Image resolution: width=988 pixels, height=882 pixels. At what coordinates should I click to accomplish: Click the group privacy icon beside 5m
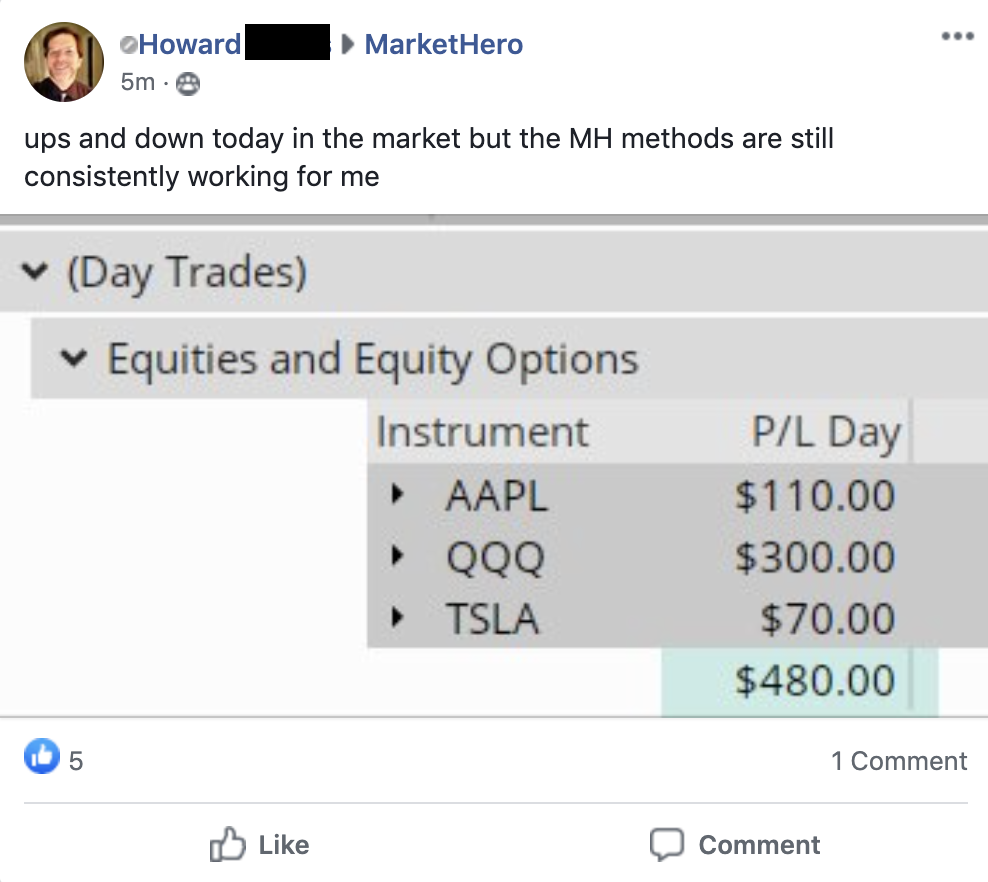tap(187, 85)
